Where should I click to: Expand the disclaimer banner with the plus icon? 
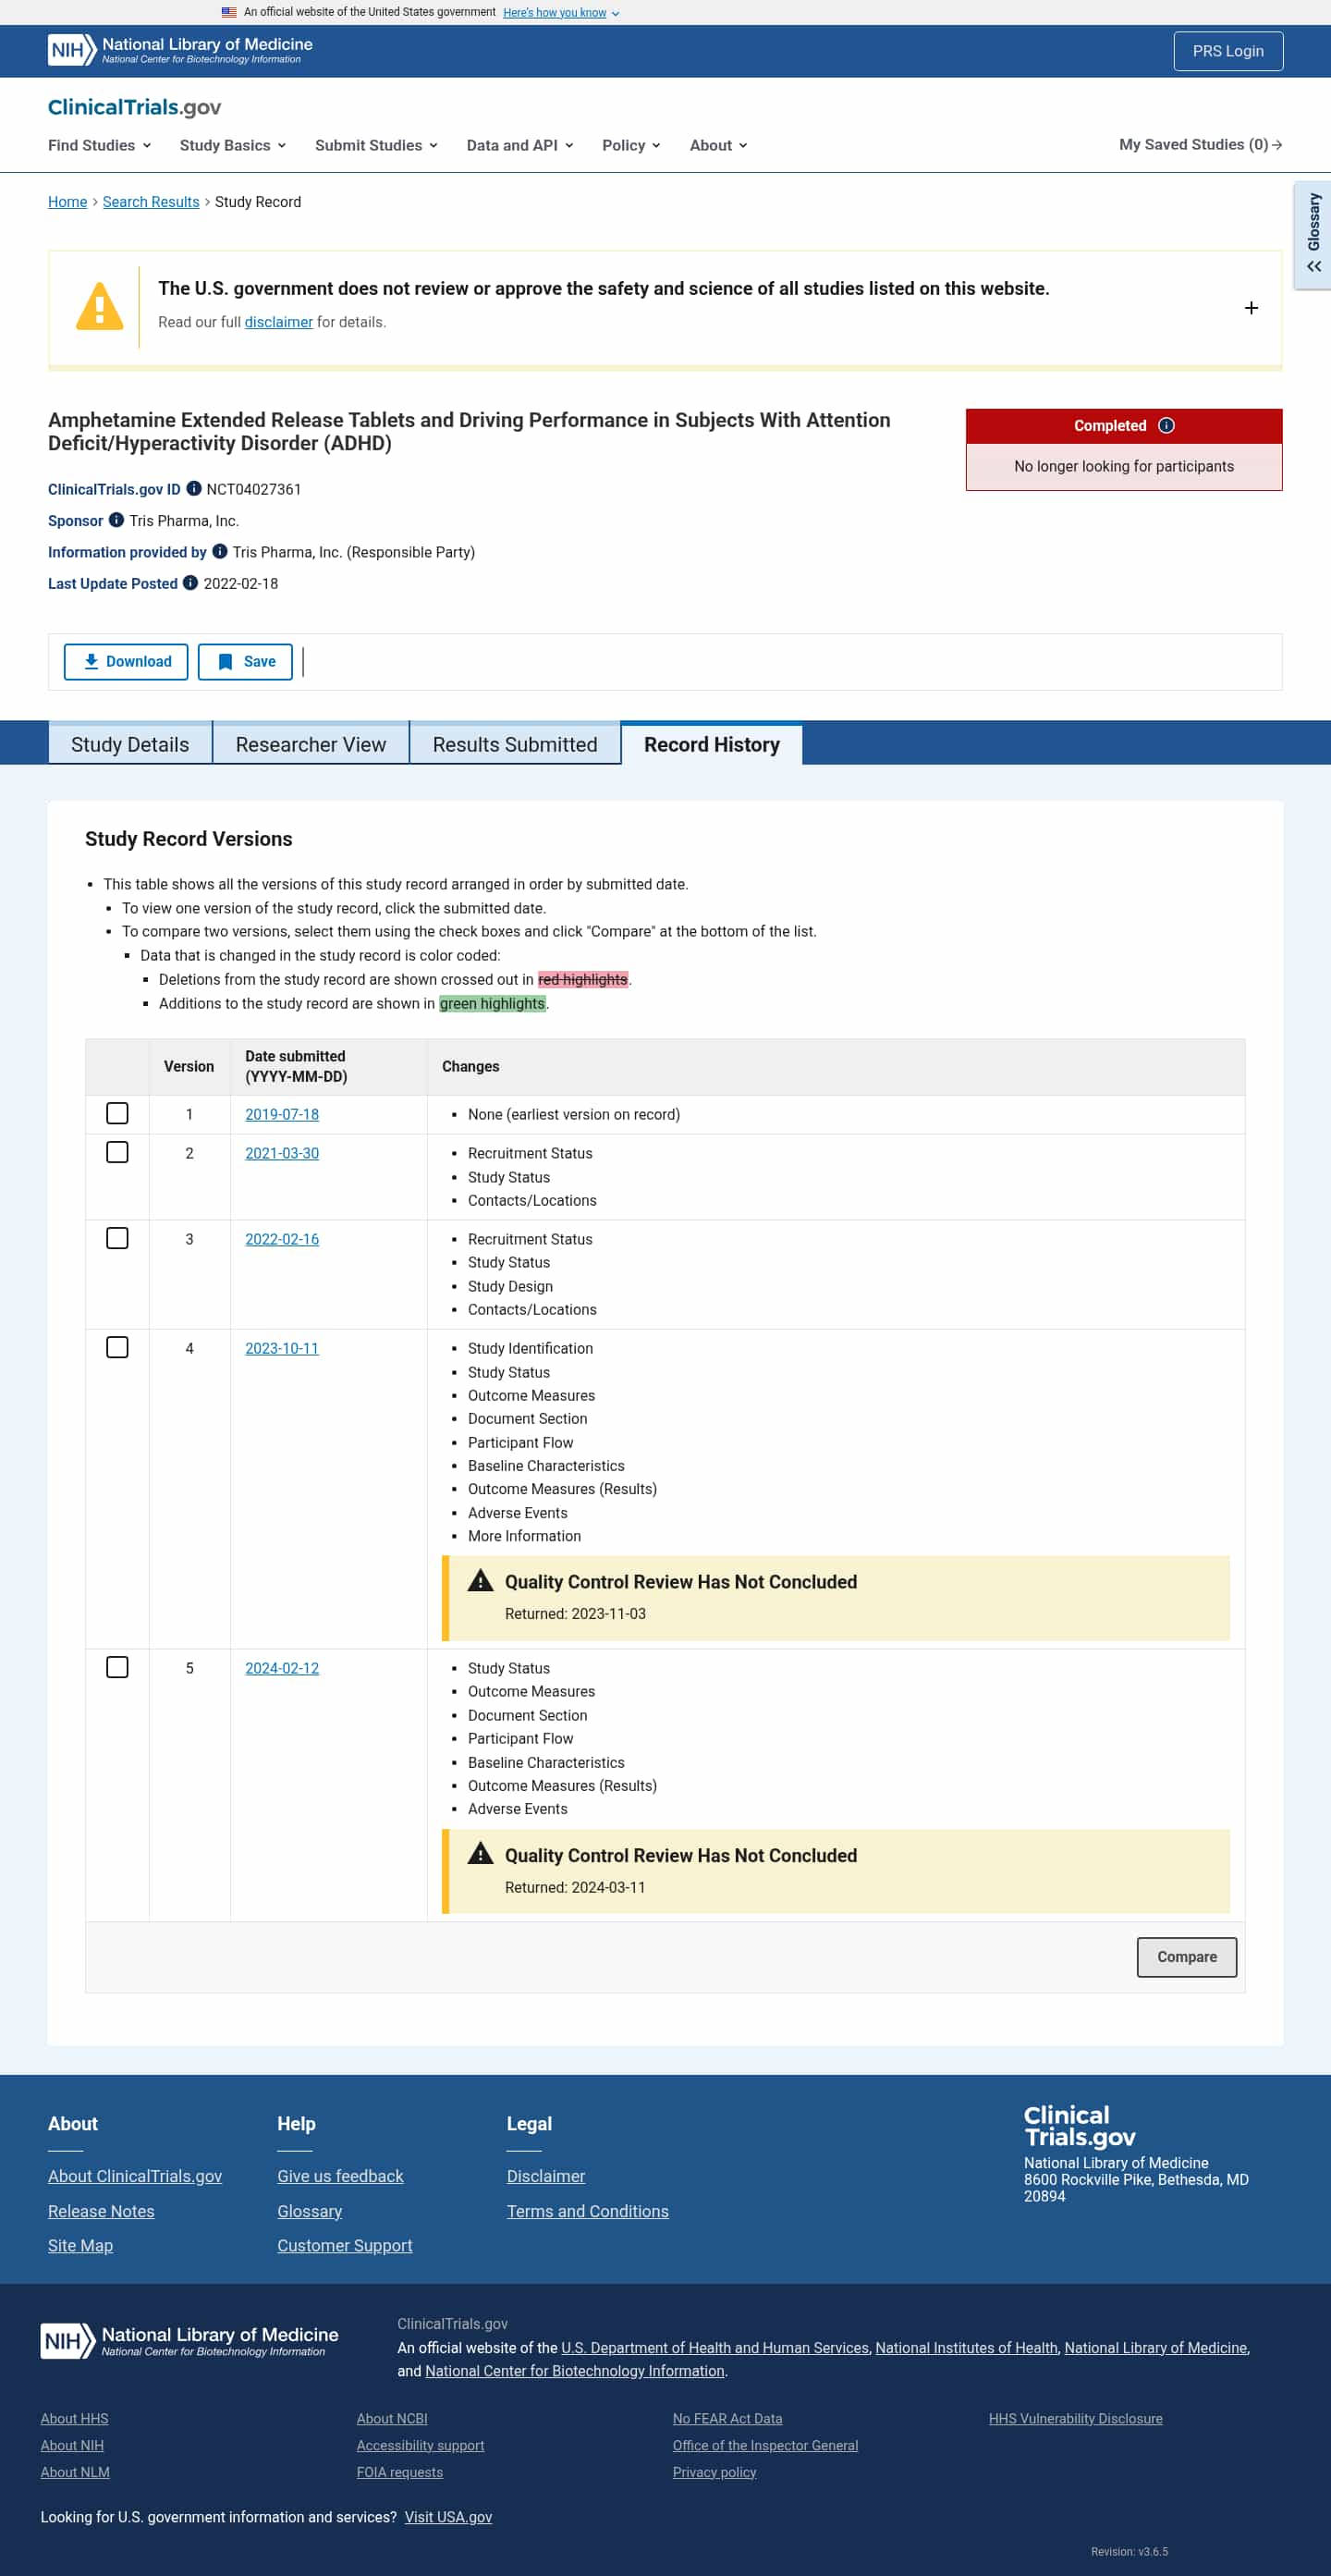pos(1251,308)
